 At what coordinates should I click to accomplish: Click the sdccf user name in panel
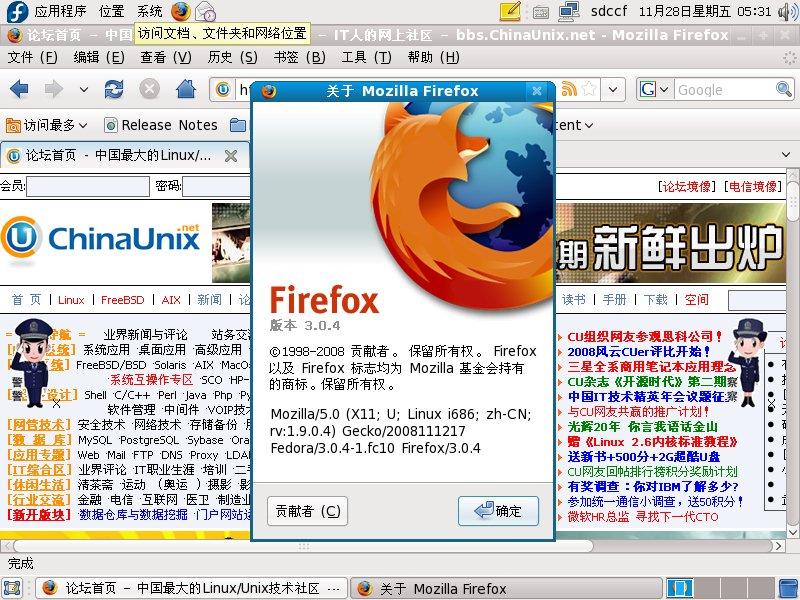coord(609,11)
